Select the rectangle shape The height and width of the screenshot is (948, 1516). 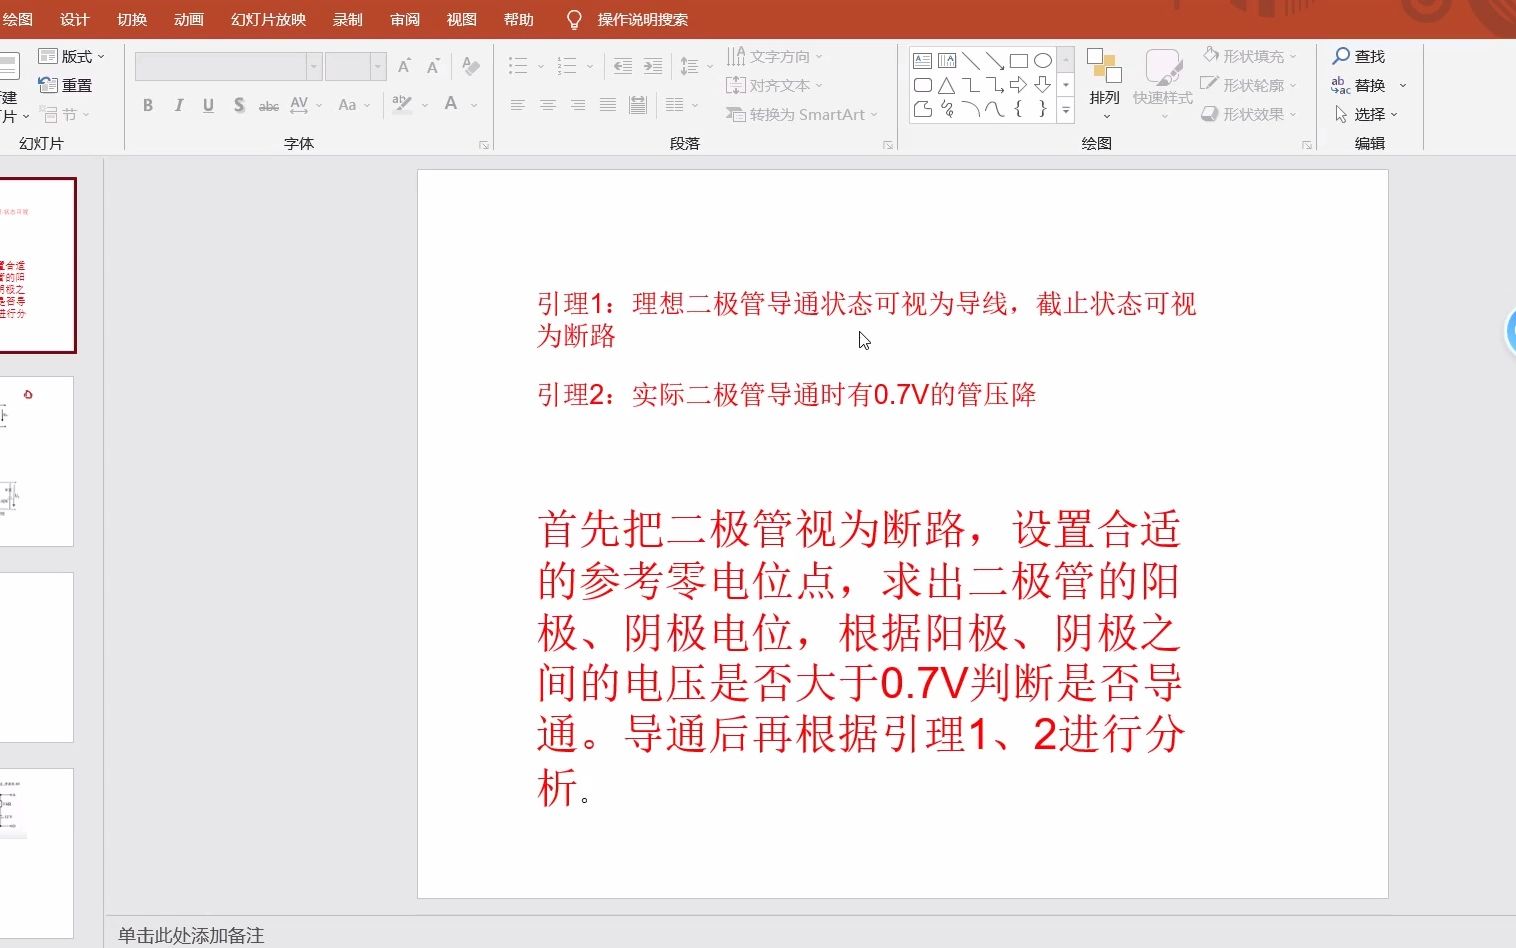click(1019, 61)
